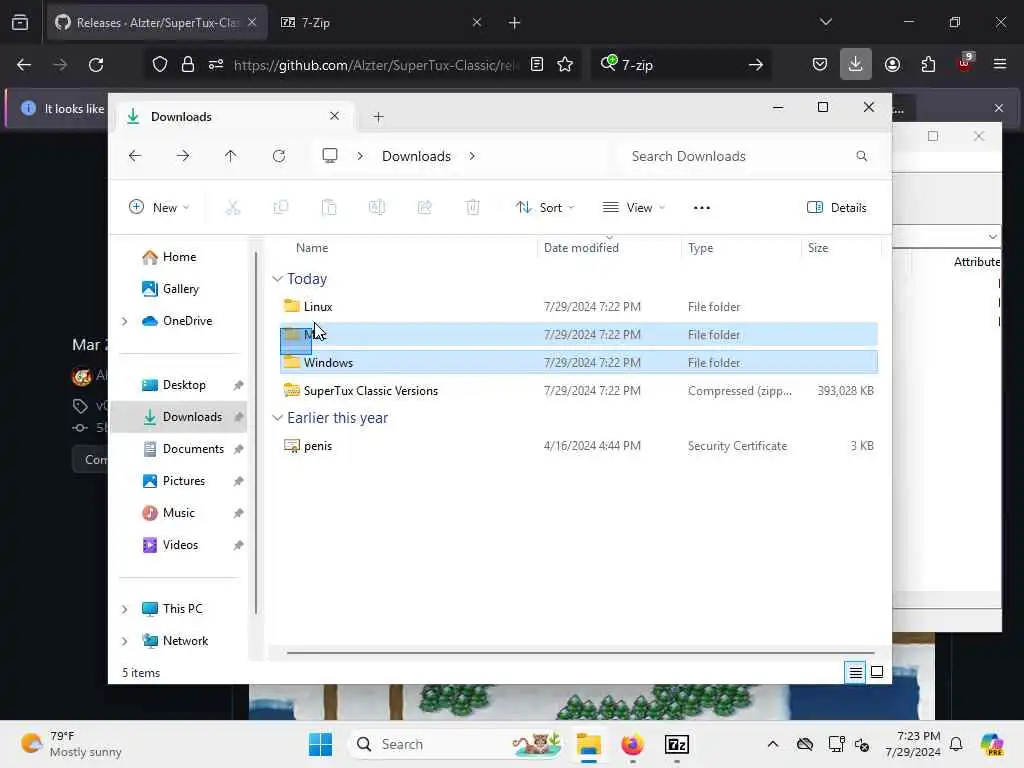Click the Rename icon in Explorer toolbar
Viewport: 1024px width, 768px height.
[377, 208]
